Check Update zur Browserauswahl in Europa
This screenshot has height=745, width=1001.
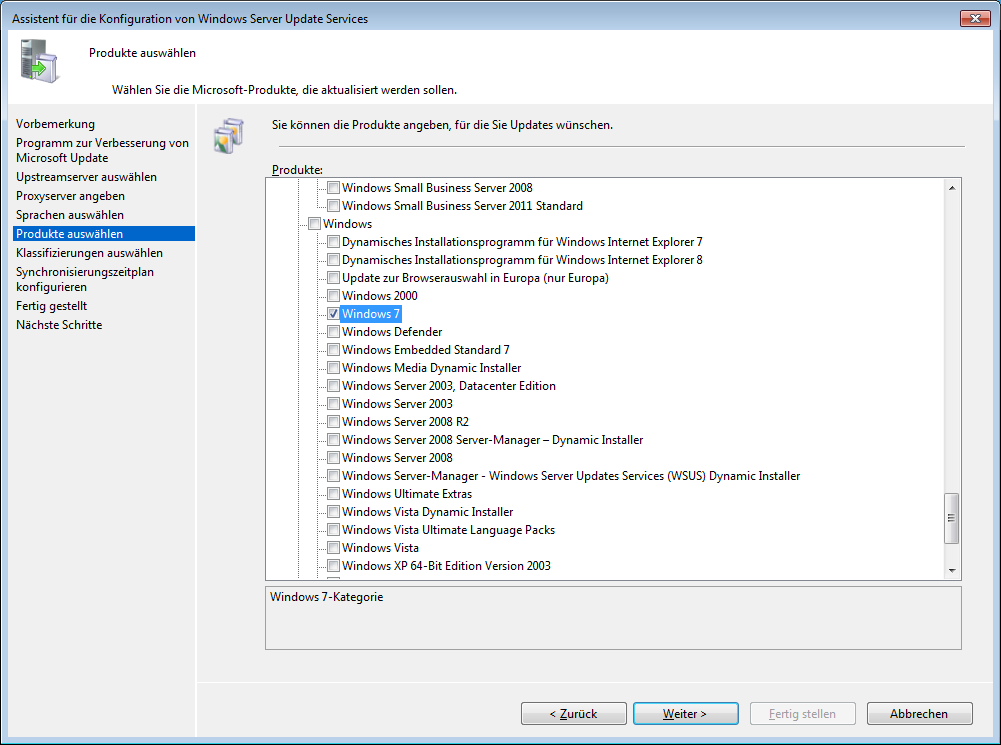tap(333, 278)
